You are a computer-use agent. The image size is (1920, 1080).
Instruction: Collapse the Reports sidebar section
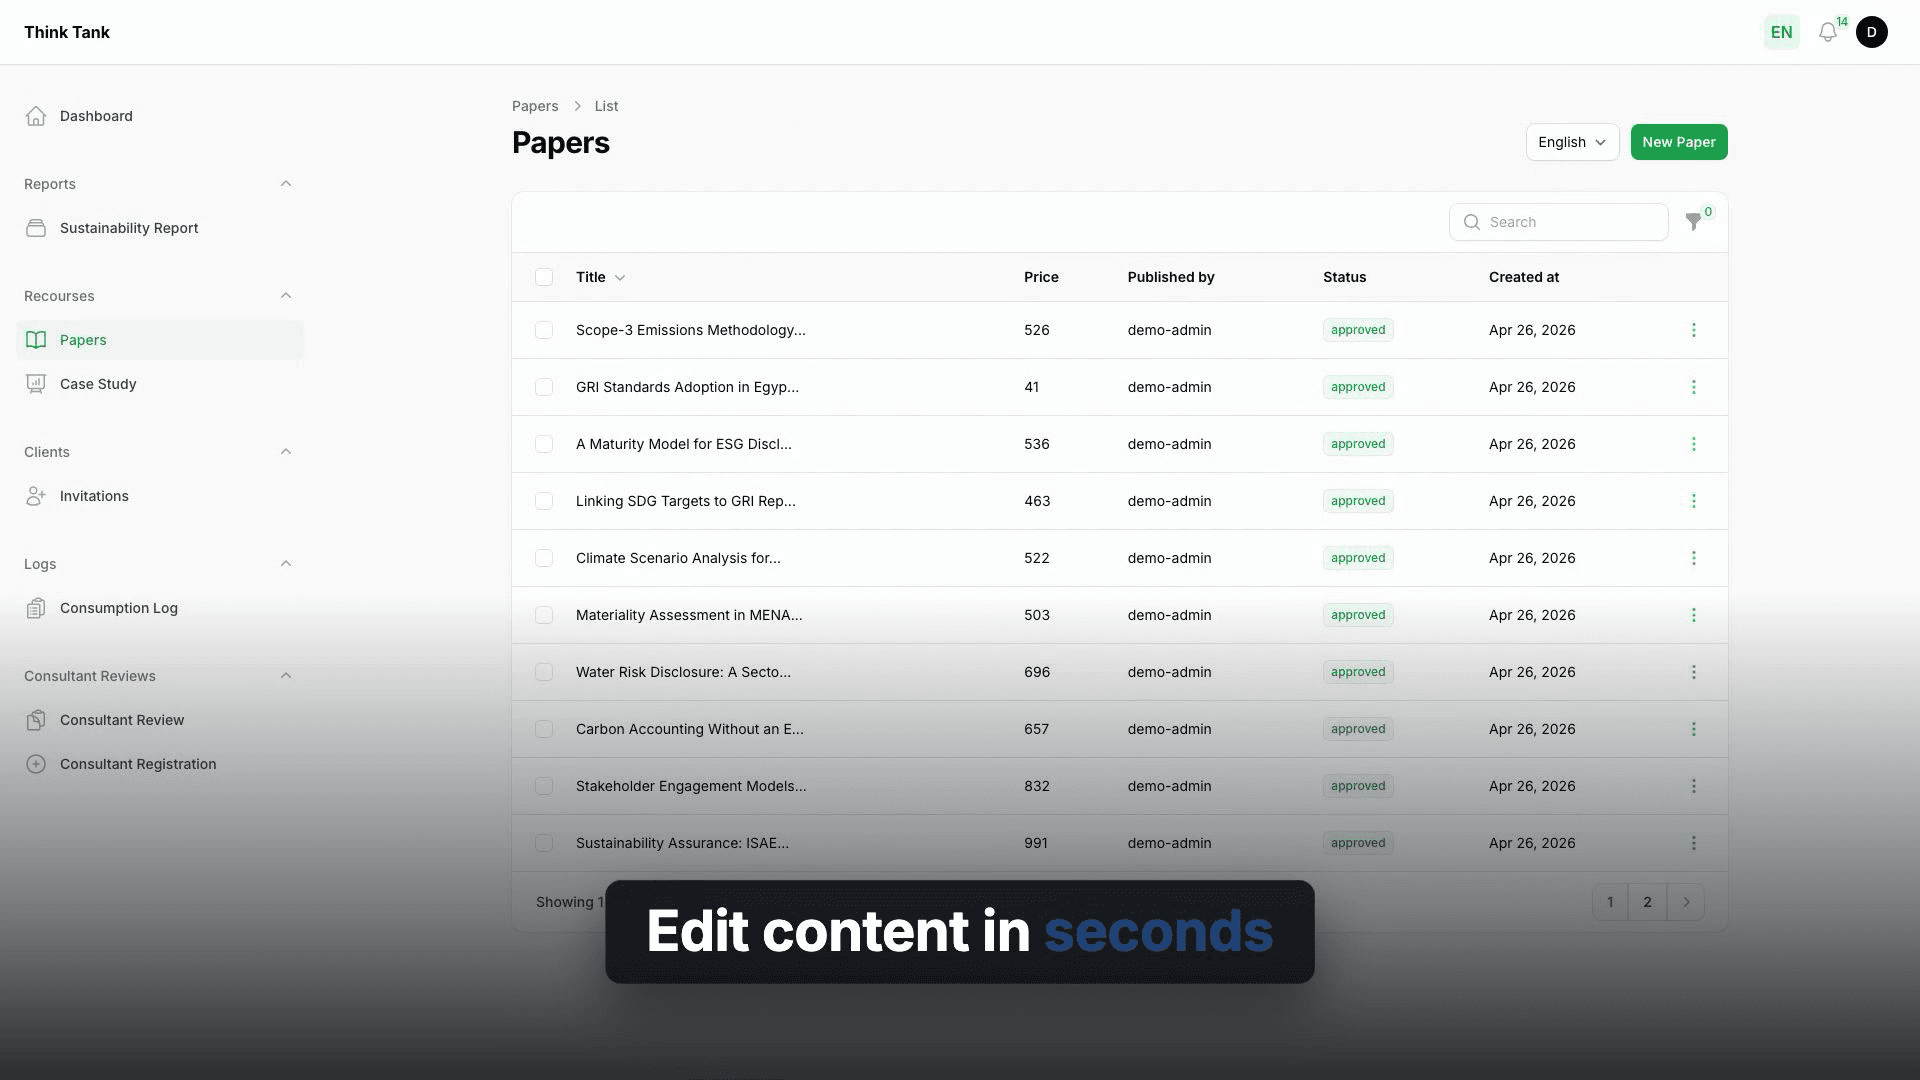[286, 184]
